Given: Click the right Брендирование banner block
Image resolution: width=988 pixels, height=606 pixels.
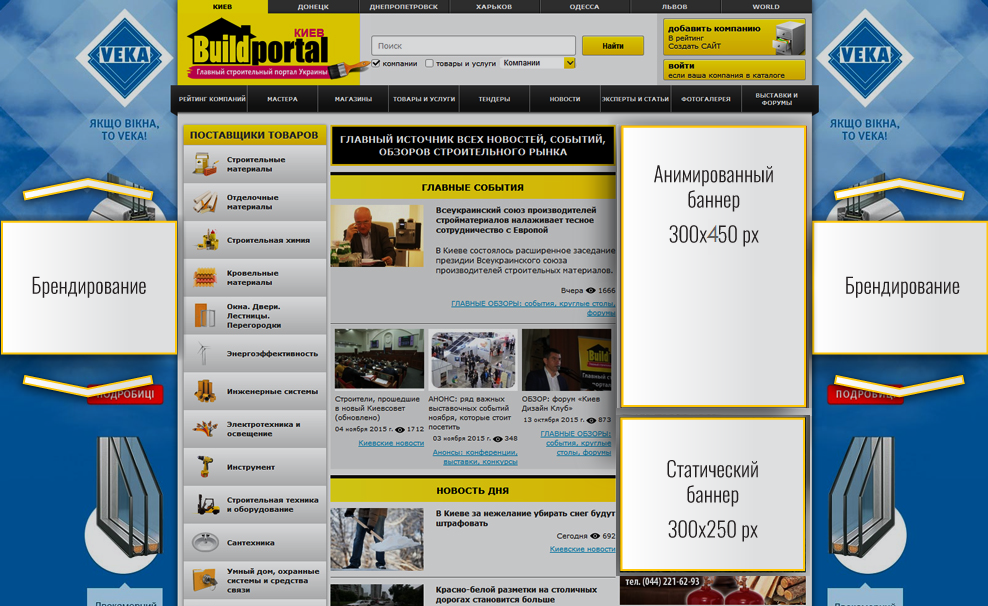Looking at the screenshot, I should pos(900,287).
